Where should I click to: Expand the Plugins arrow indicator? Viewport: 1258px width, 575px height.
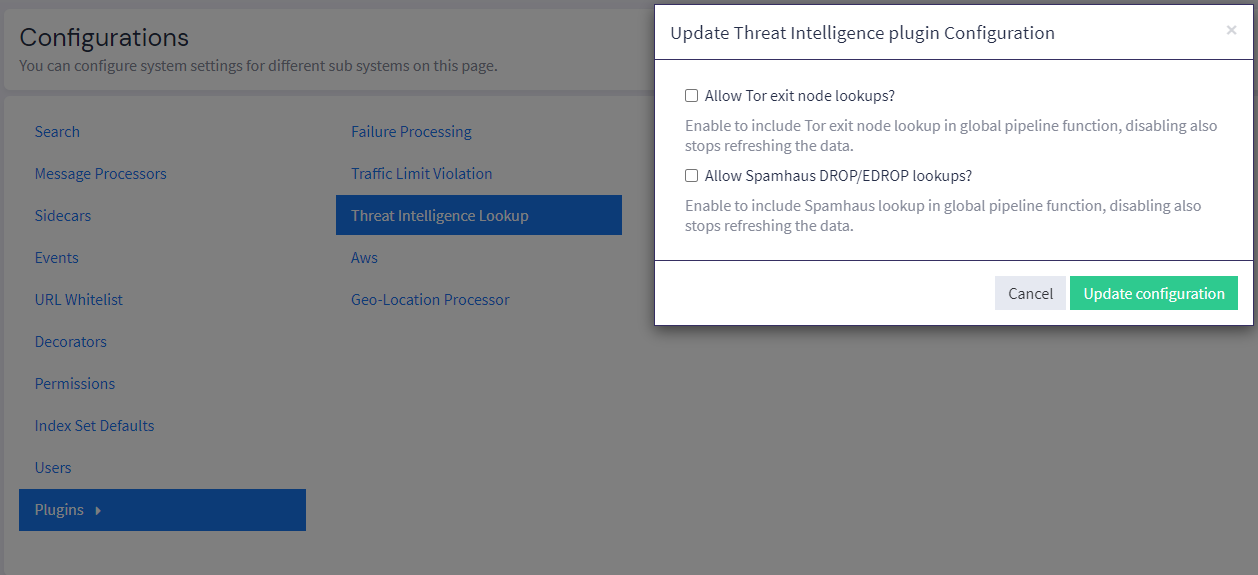(x=98, y=510)
